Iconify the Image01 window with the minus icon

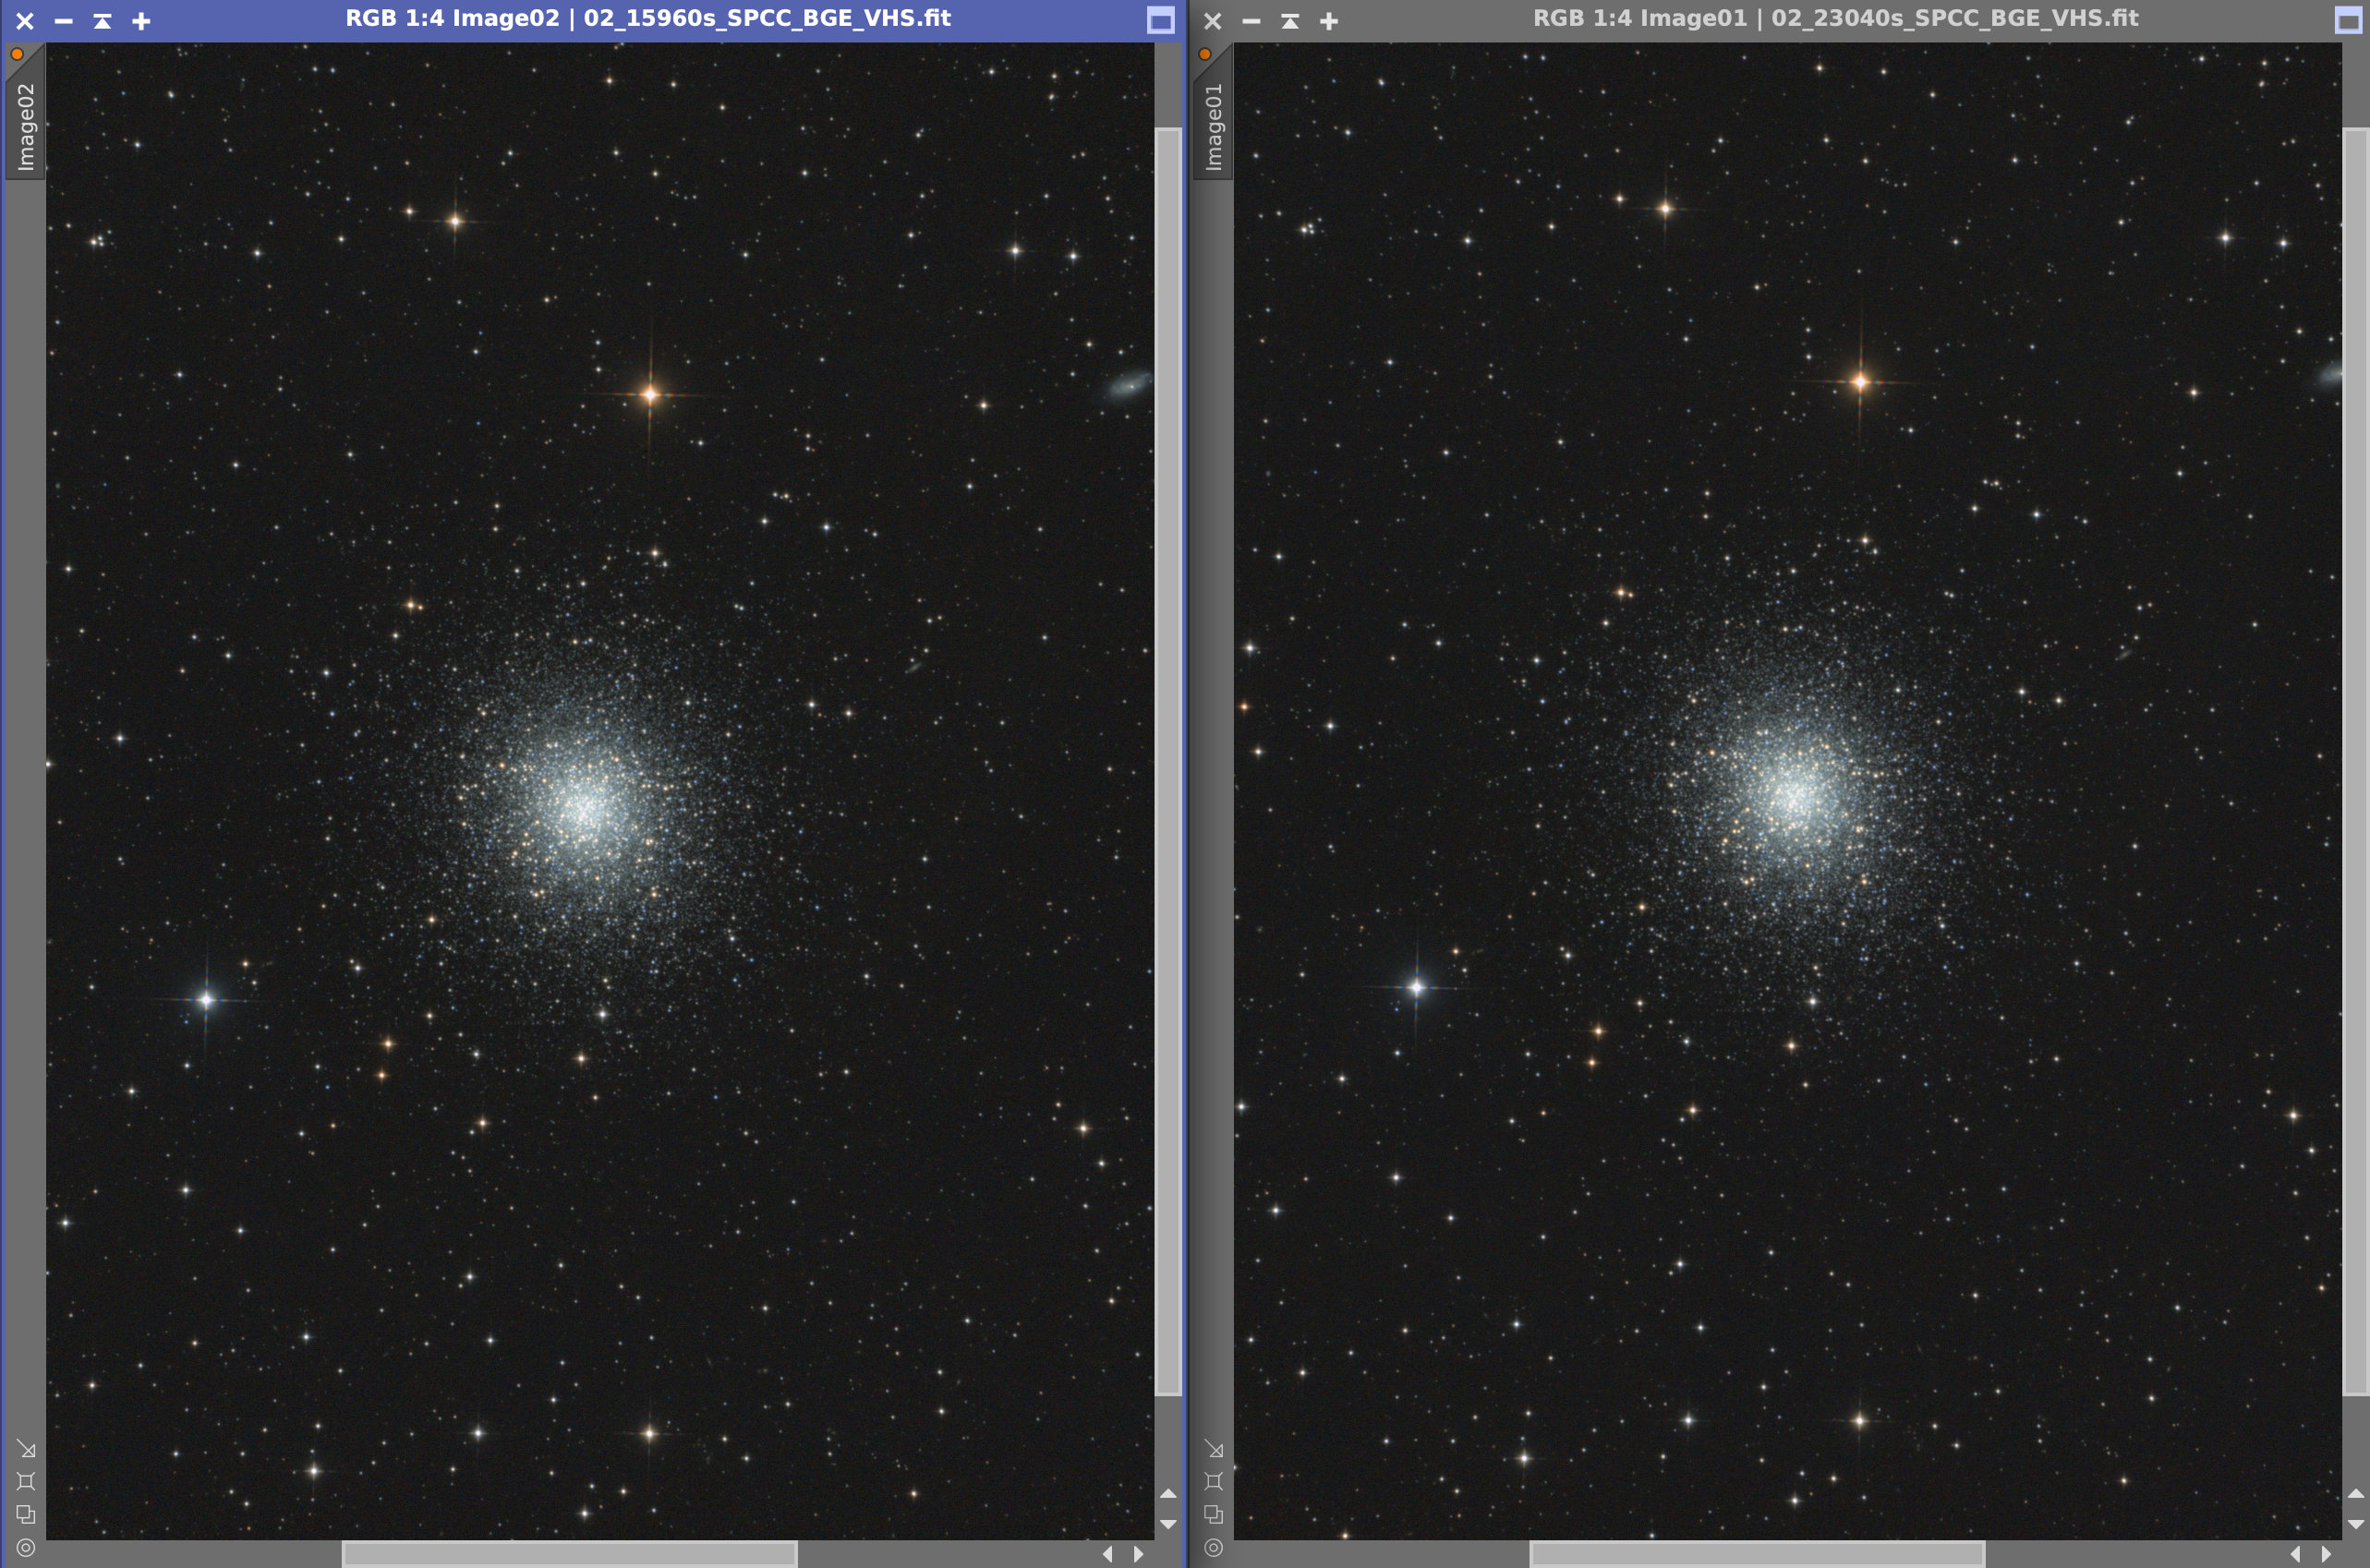pyautogui.click(x=1251, y=21)
